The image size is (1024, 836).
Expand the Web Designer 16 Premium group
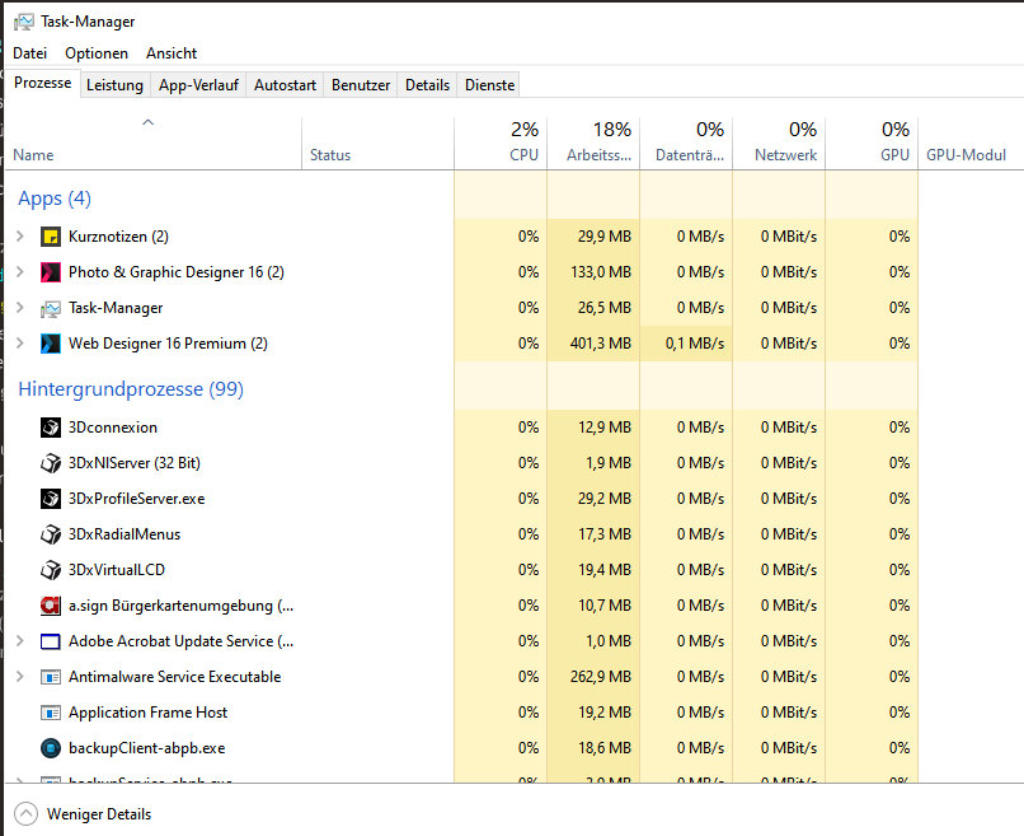coord(20,343)
